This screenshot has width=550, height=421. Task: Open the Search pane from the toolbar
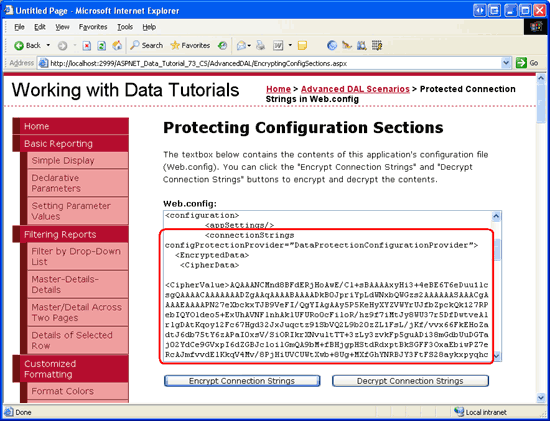coord(146,45)
